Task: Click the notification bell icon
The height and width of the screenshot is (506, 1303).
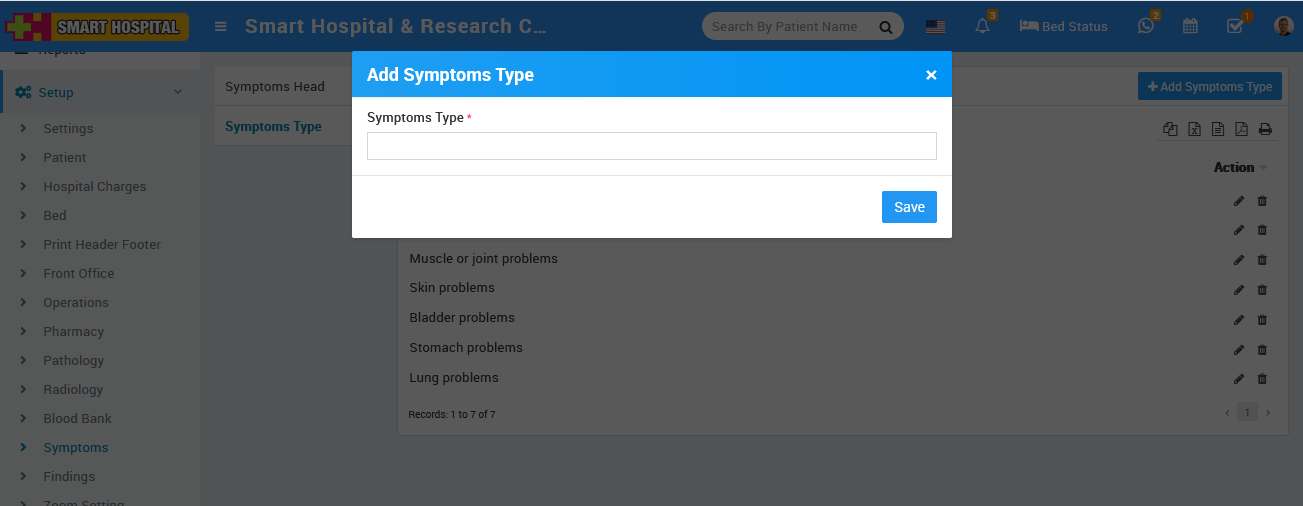Action: click(982, 27)
